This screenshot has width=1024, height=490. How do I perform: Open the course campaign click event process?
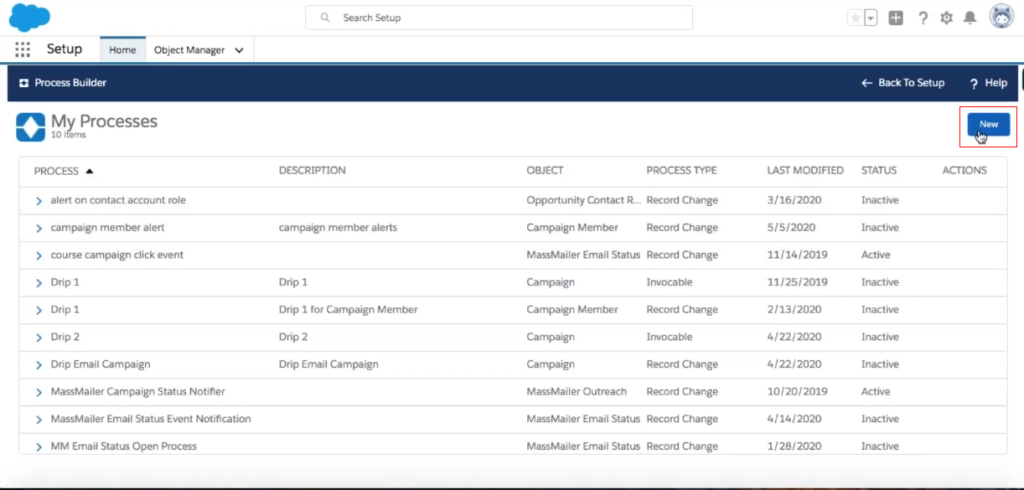pos(117,255)
